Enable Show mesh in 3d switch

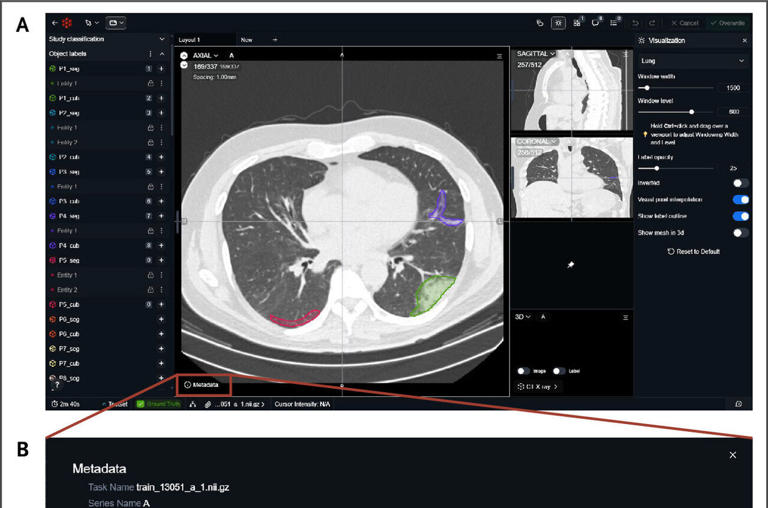741,233
